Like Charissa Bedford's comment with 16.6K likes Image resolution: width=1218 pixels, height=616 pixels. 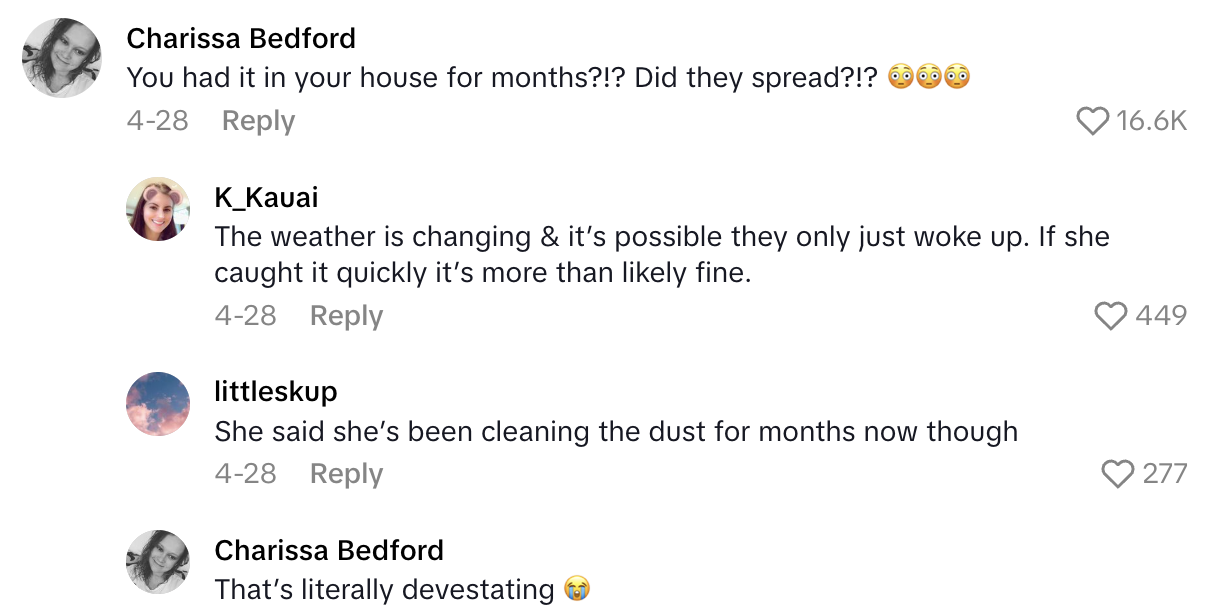point(1092,121)
